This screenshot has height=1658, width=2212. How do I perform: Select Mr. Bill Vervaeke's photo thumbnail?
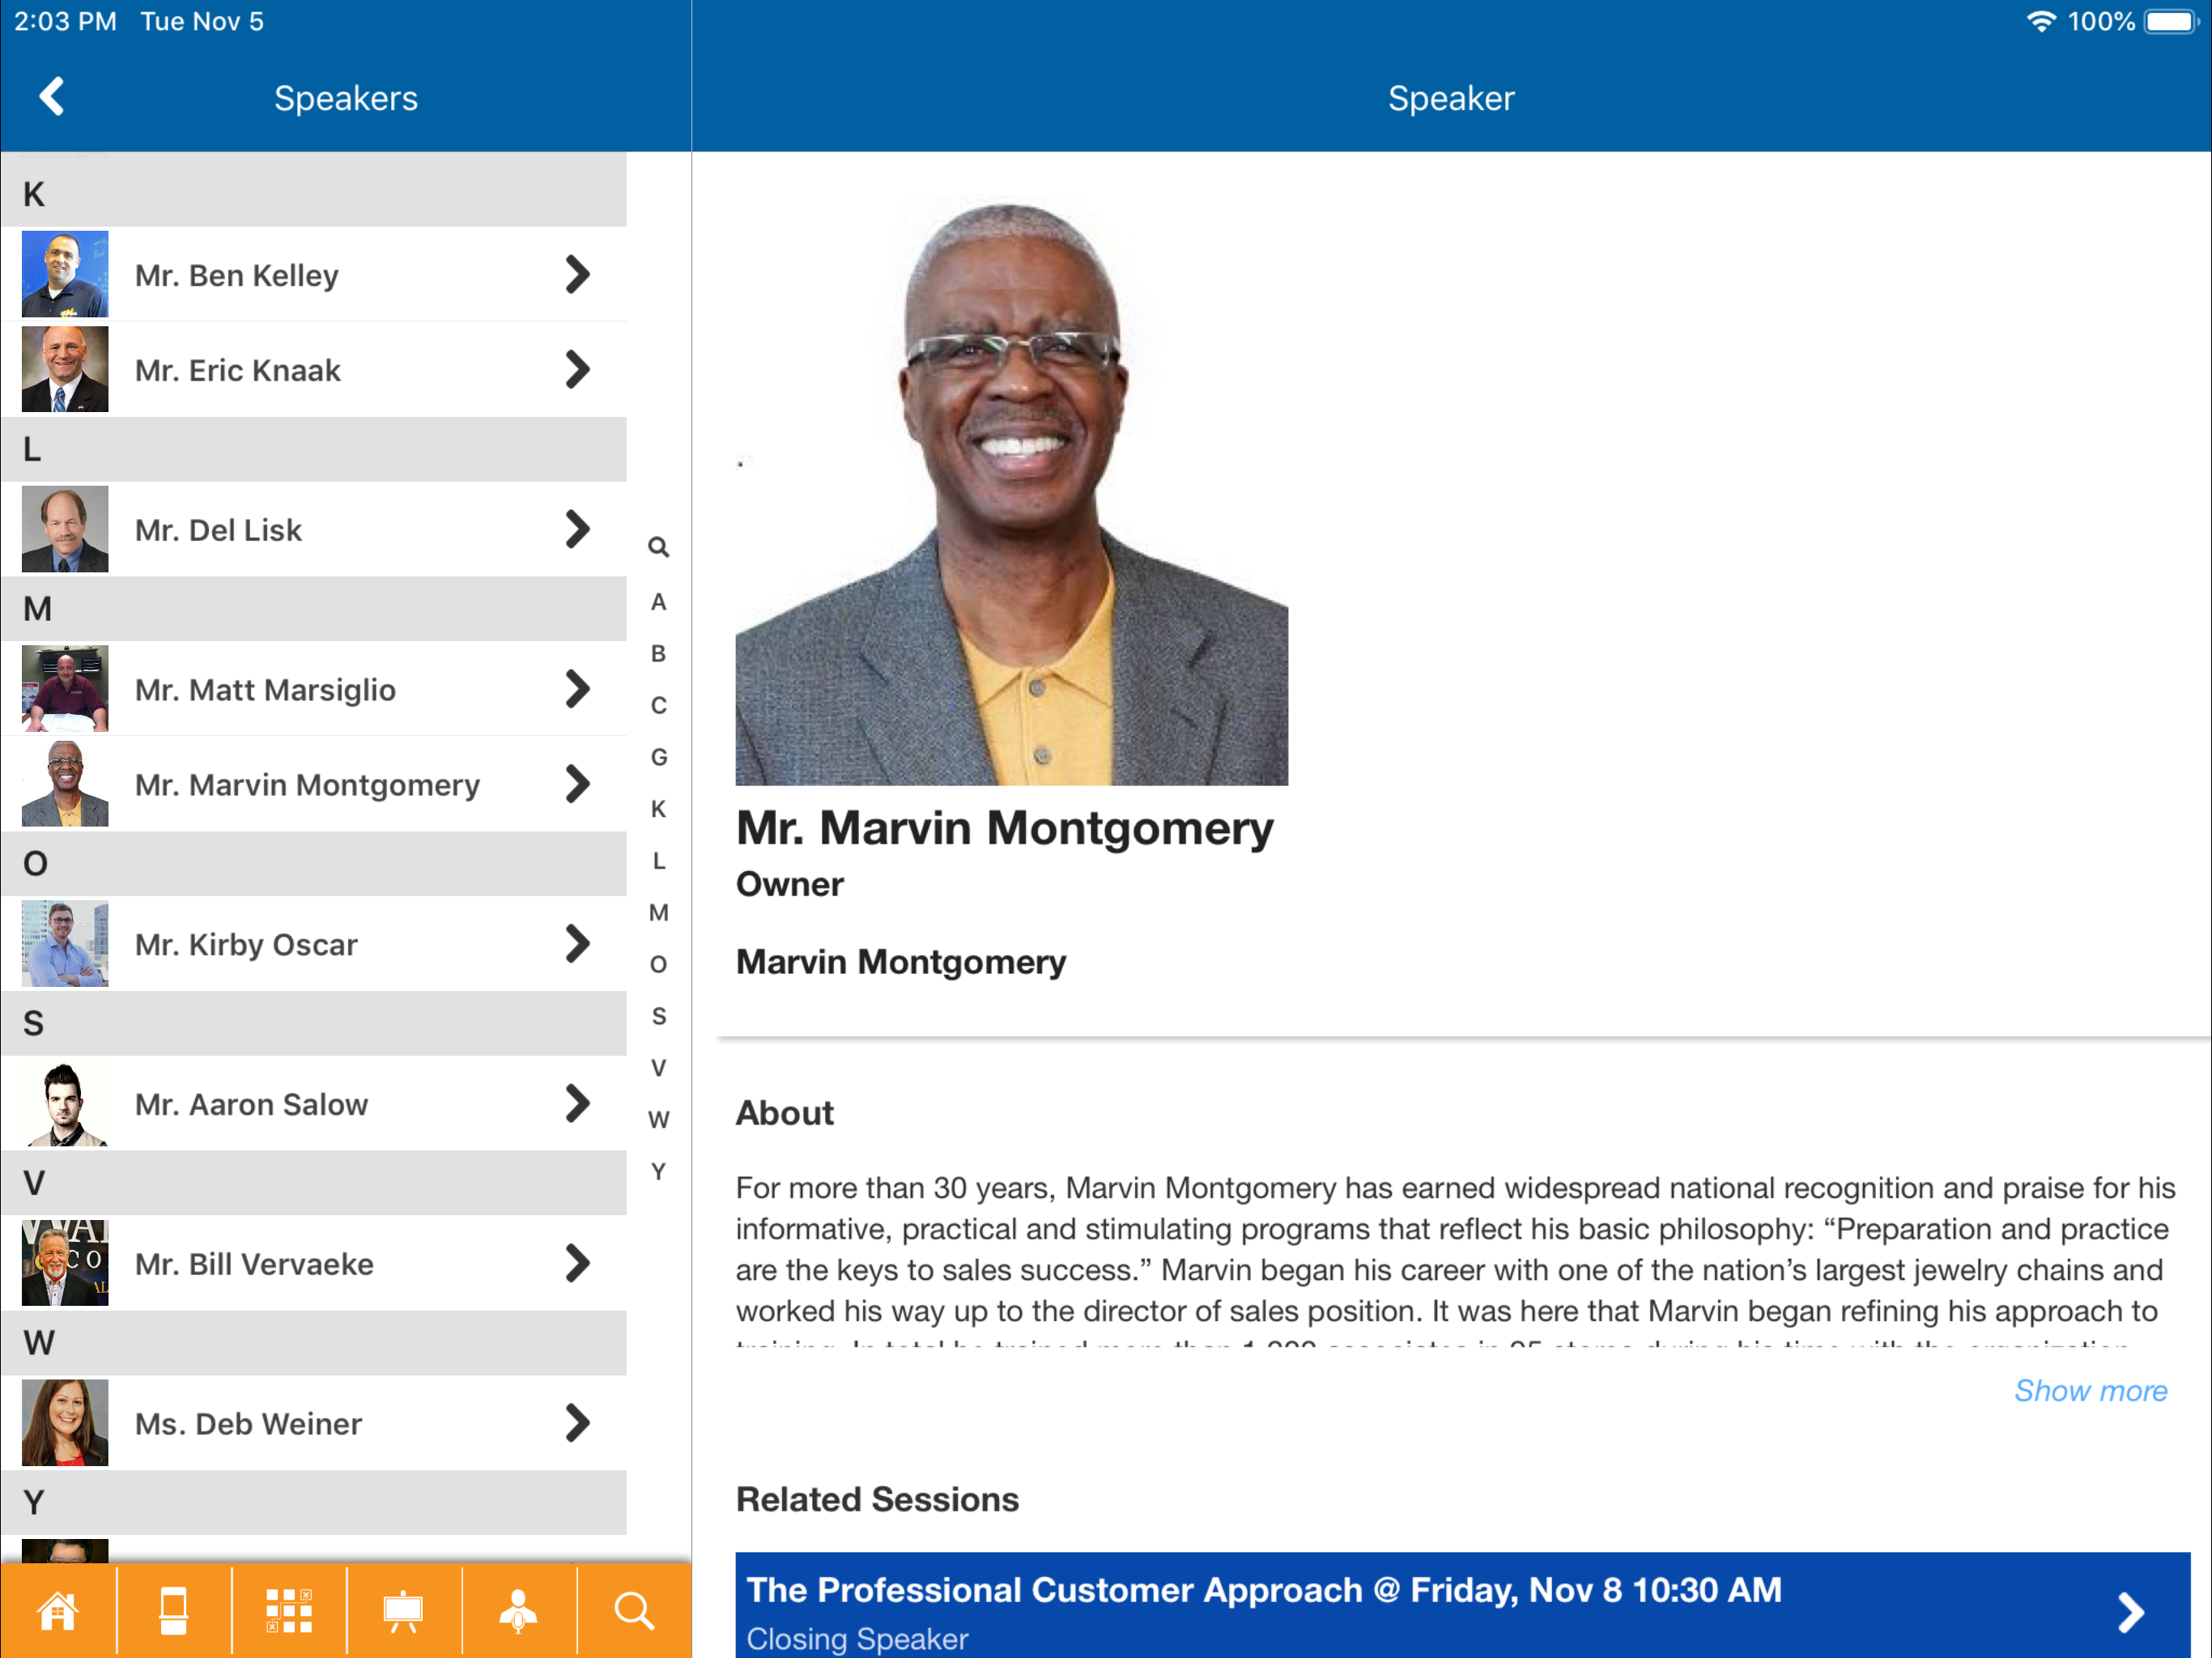click(x=65, y=1263)
